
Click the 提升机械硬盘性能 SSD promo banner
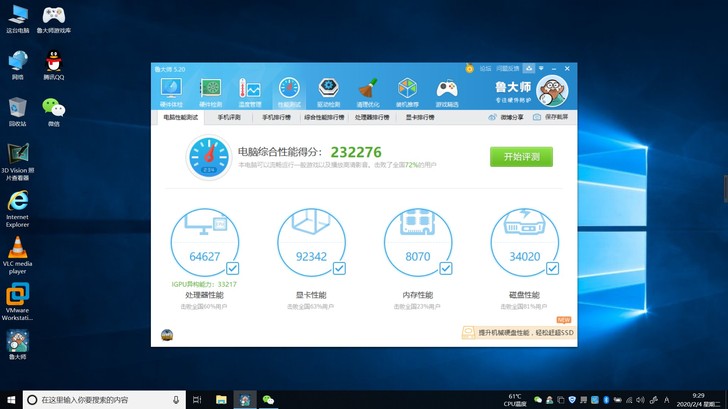click(x=519, y=332)
